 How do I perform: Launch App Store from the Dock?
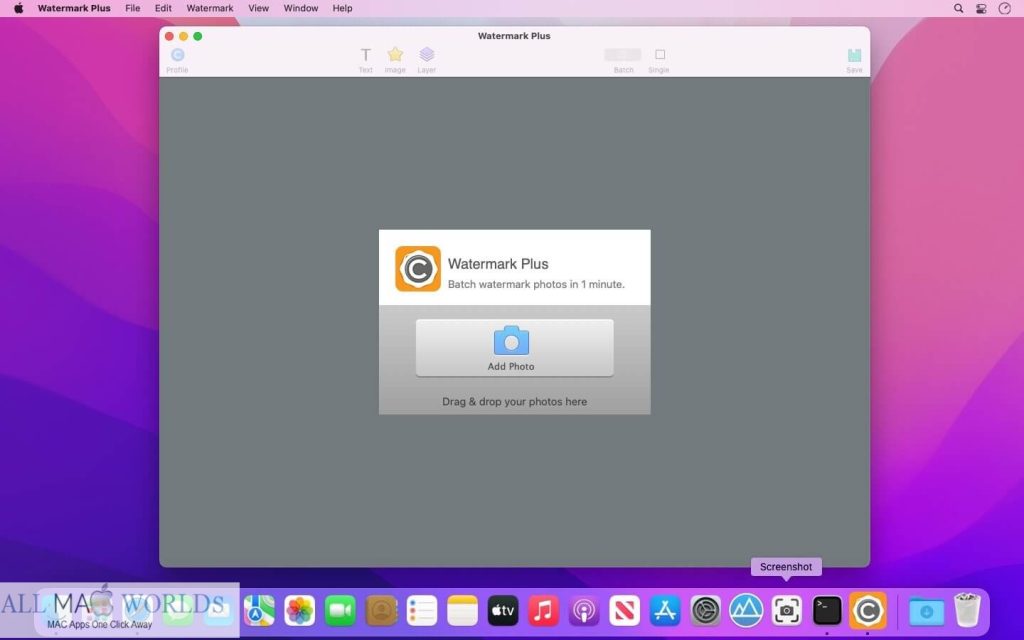[x=665, y=611]
